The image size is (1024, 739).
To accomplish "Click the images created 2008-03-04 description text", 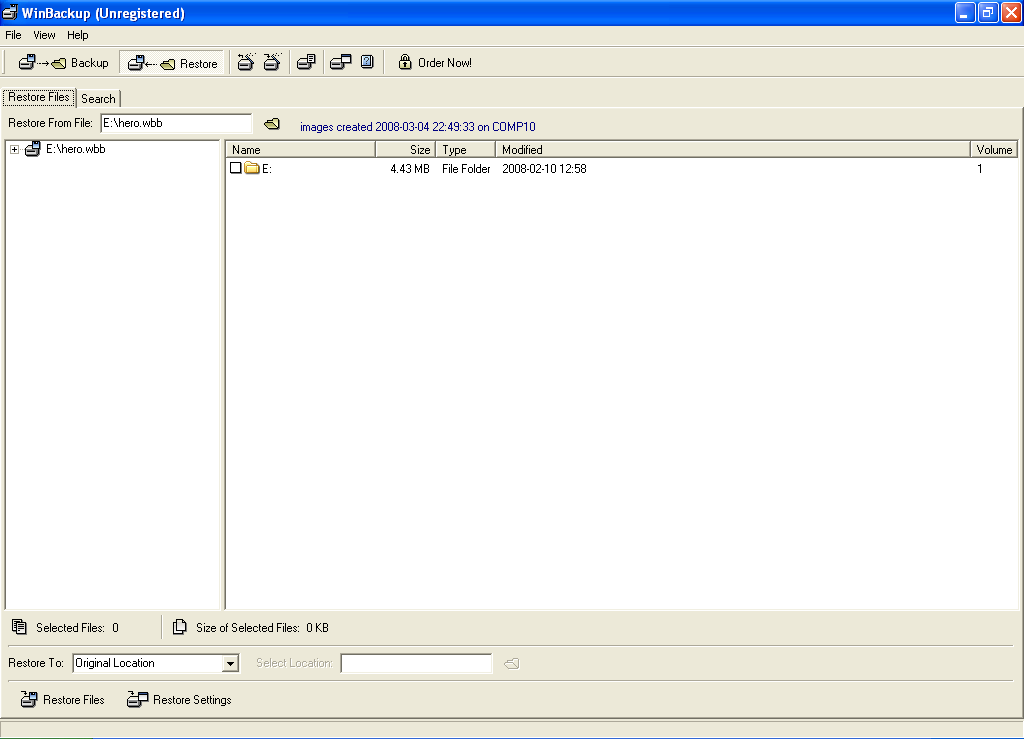I will tap(418, 127).
